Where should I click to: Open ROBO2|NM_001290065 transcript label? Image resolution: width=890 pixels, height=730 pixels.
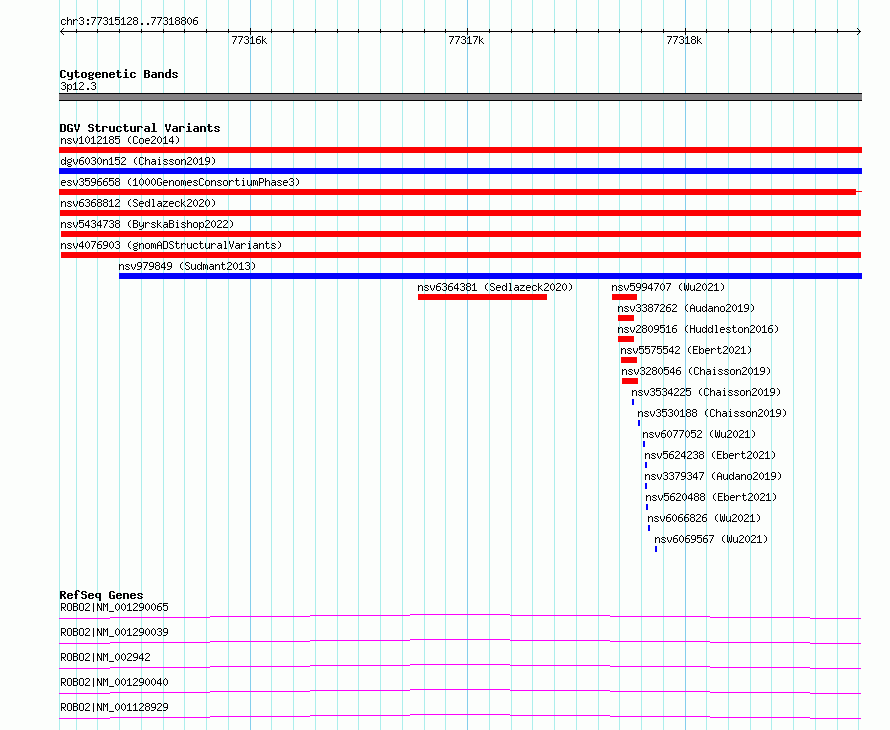coord(114,607)
